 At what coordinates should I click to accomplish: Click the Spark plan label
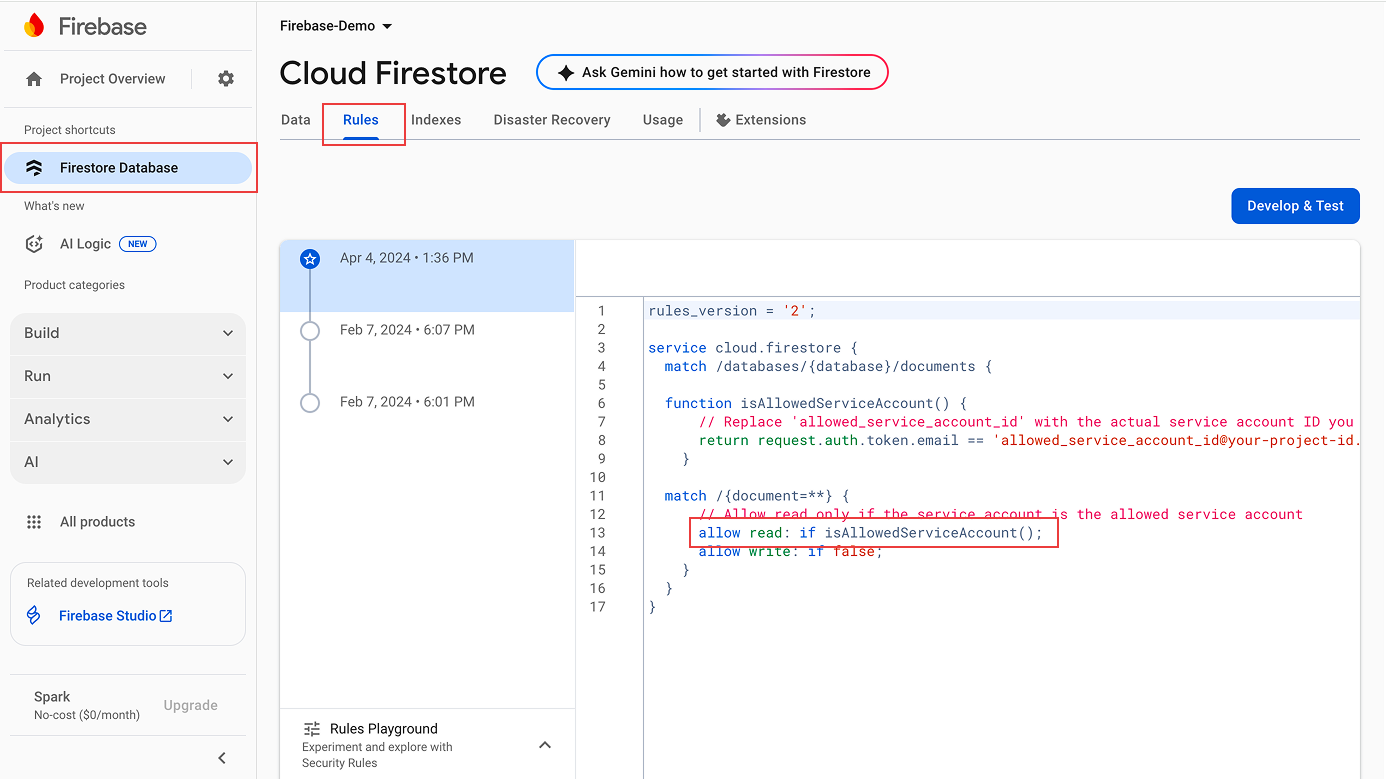tap(52, 697)
